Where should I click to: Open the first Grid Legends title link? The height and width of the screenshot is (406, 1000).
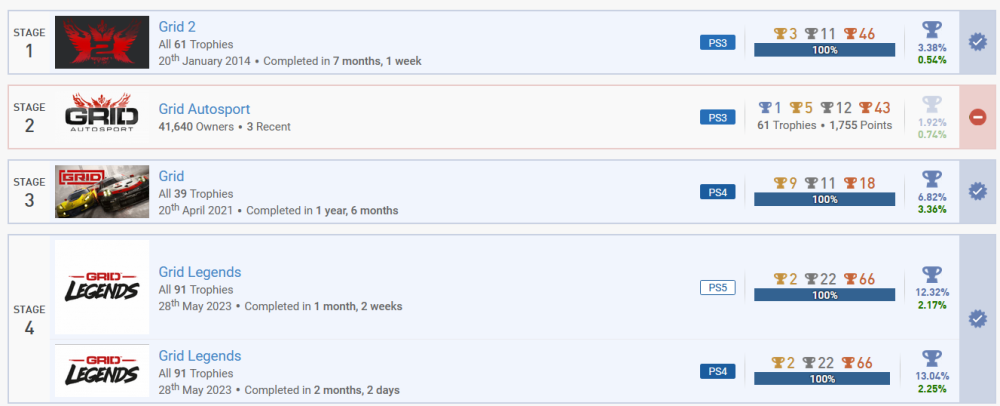[x=200, y=272]
